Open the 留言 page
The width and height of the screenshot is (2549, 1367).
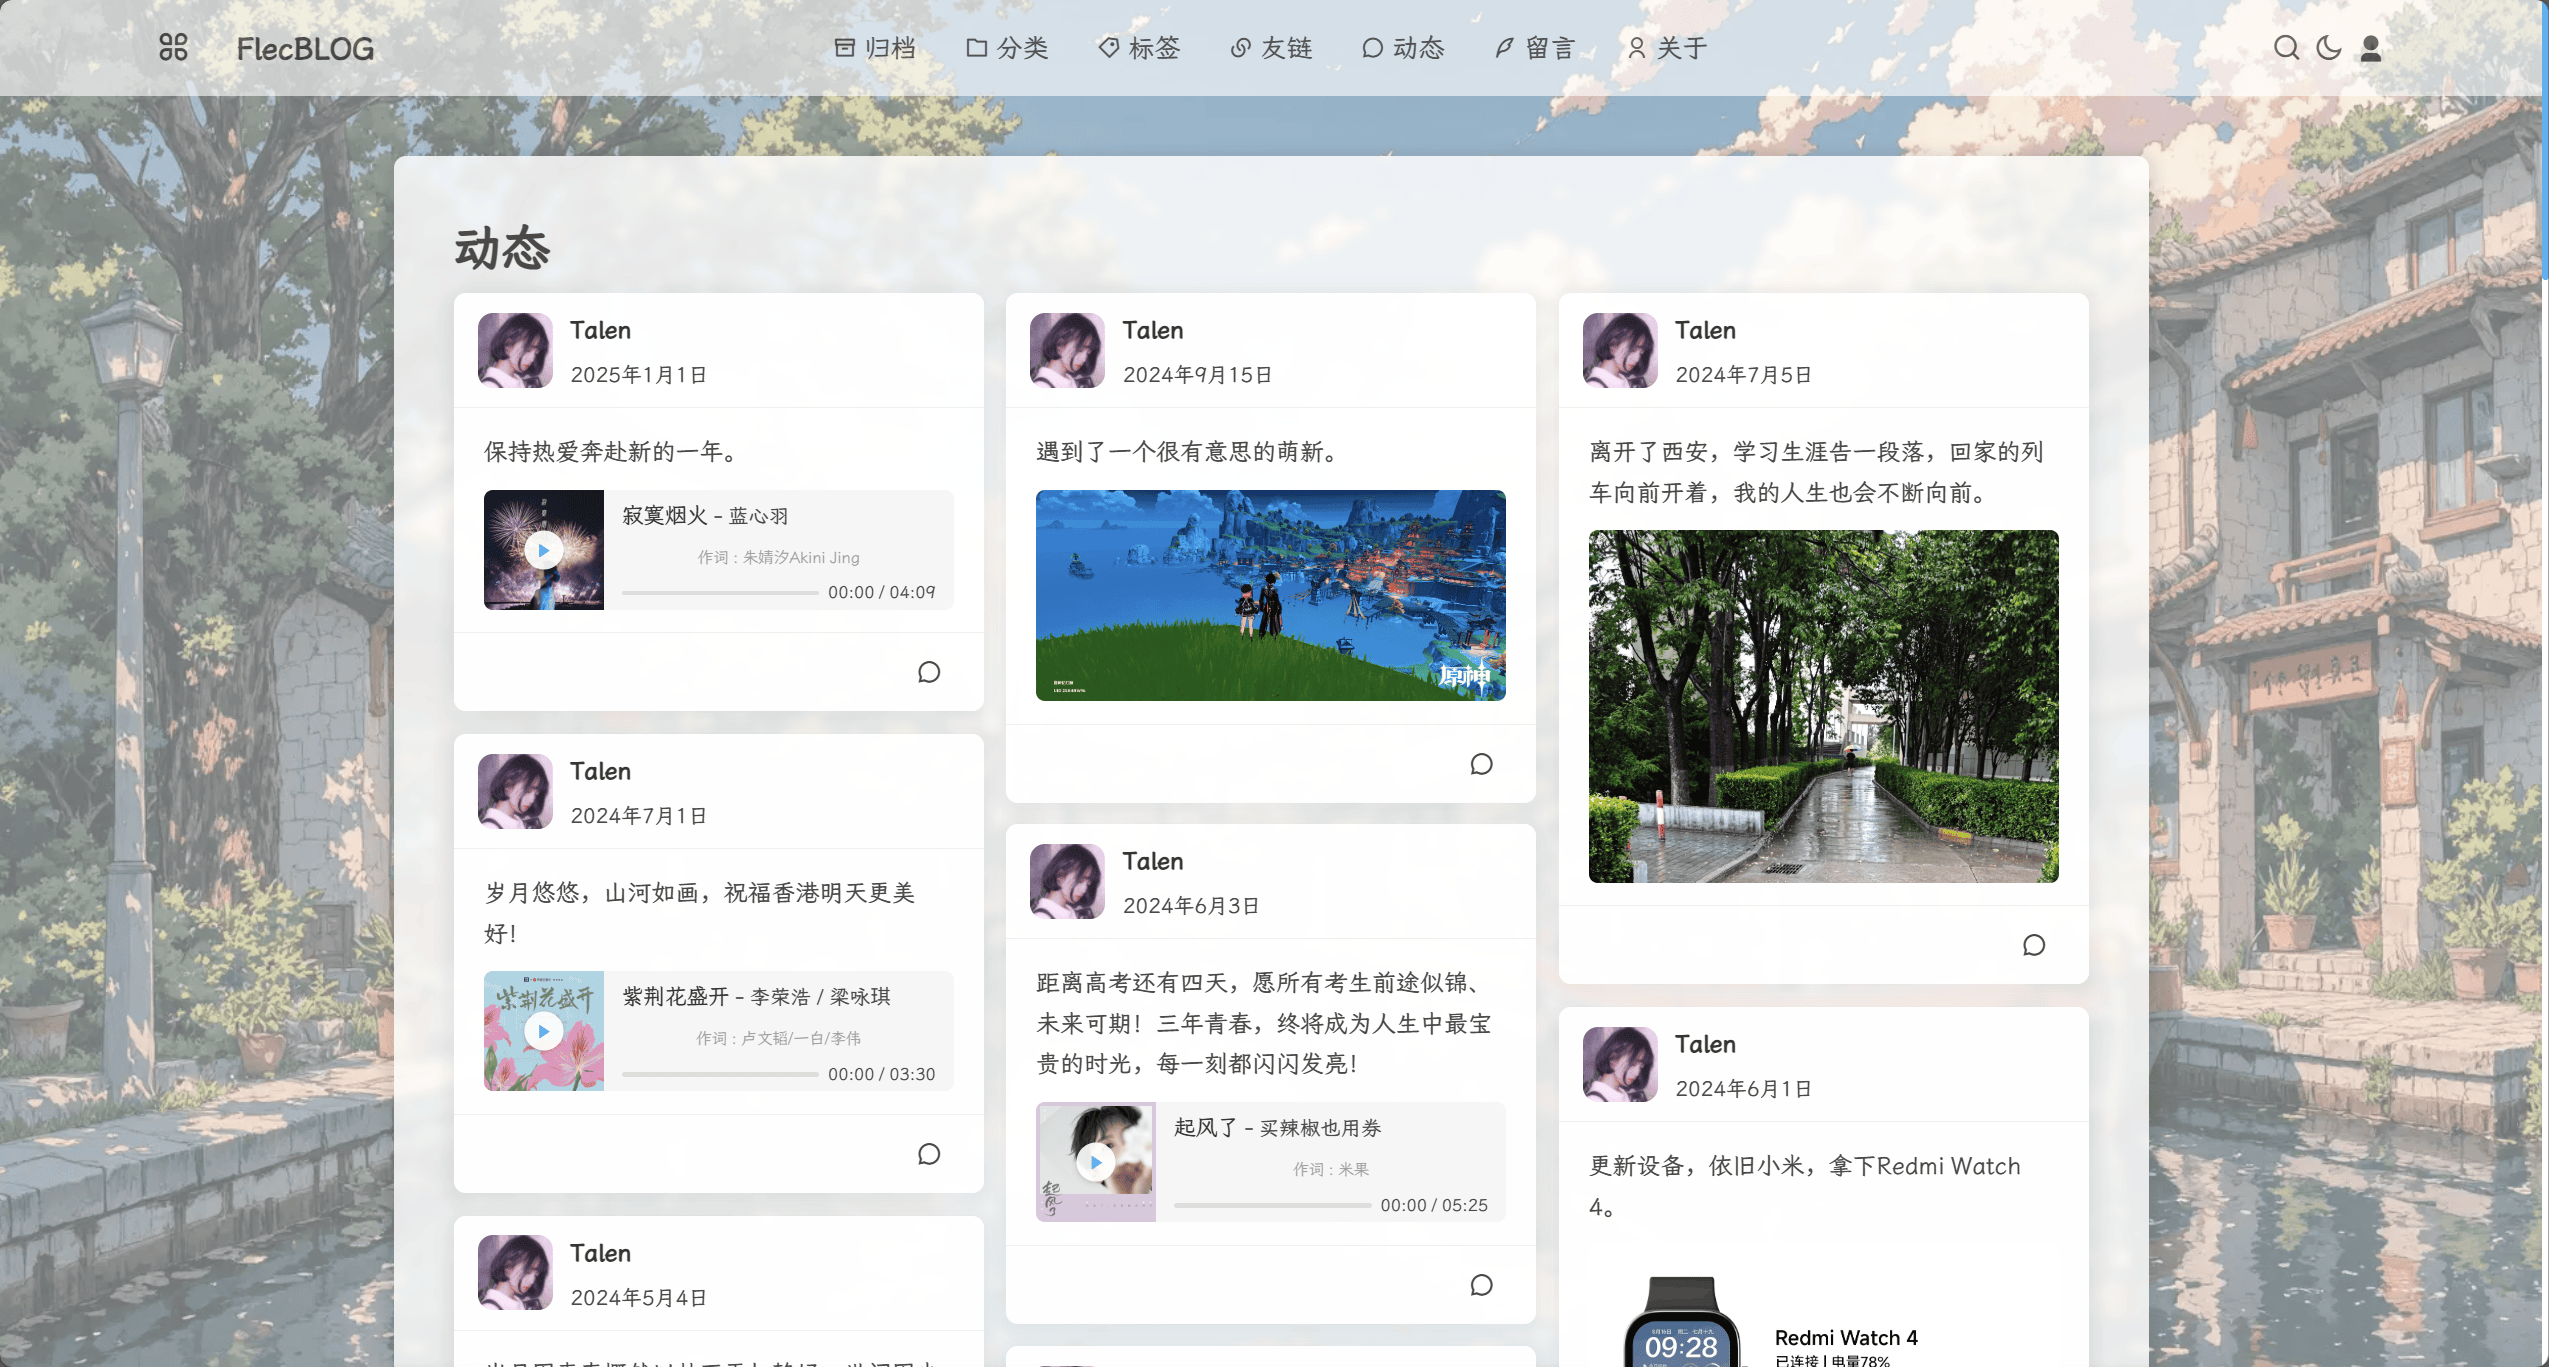pyautogui.click(x=1536, y=47)
